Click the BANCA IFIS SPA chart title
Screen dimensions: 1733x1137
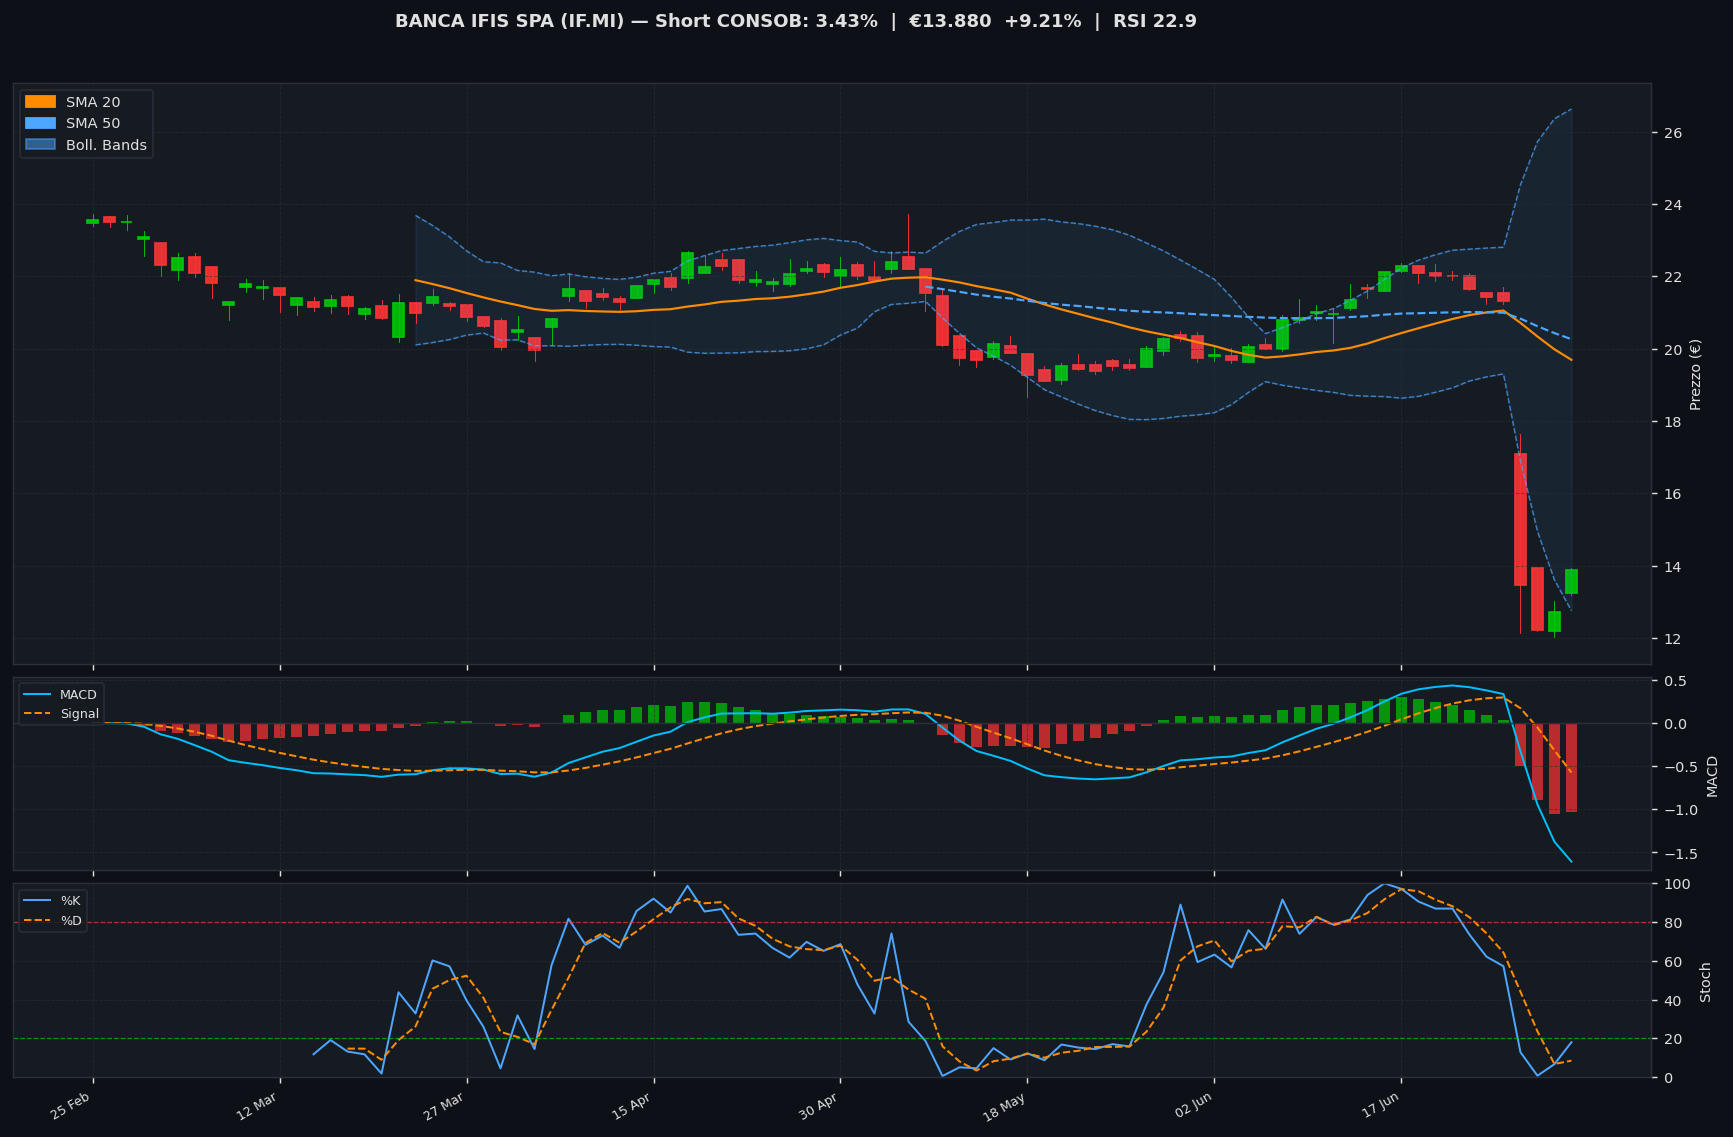coord(795,21)
